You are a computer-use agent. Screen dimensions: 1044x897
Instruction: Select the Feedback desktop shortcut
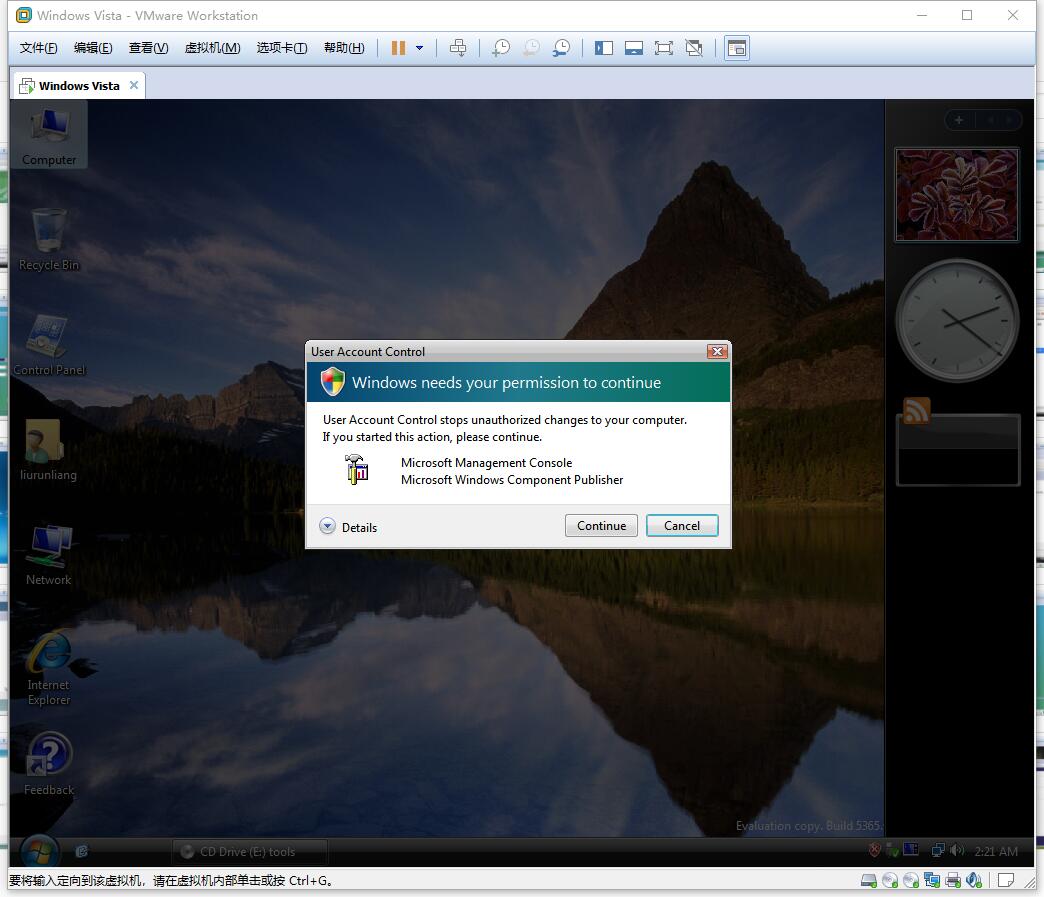49,764
